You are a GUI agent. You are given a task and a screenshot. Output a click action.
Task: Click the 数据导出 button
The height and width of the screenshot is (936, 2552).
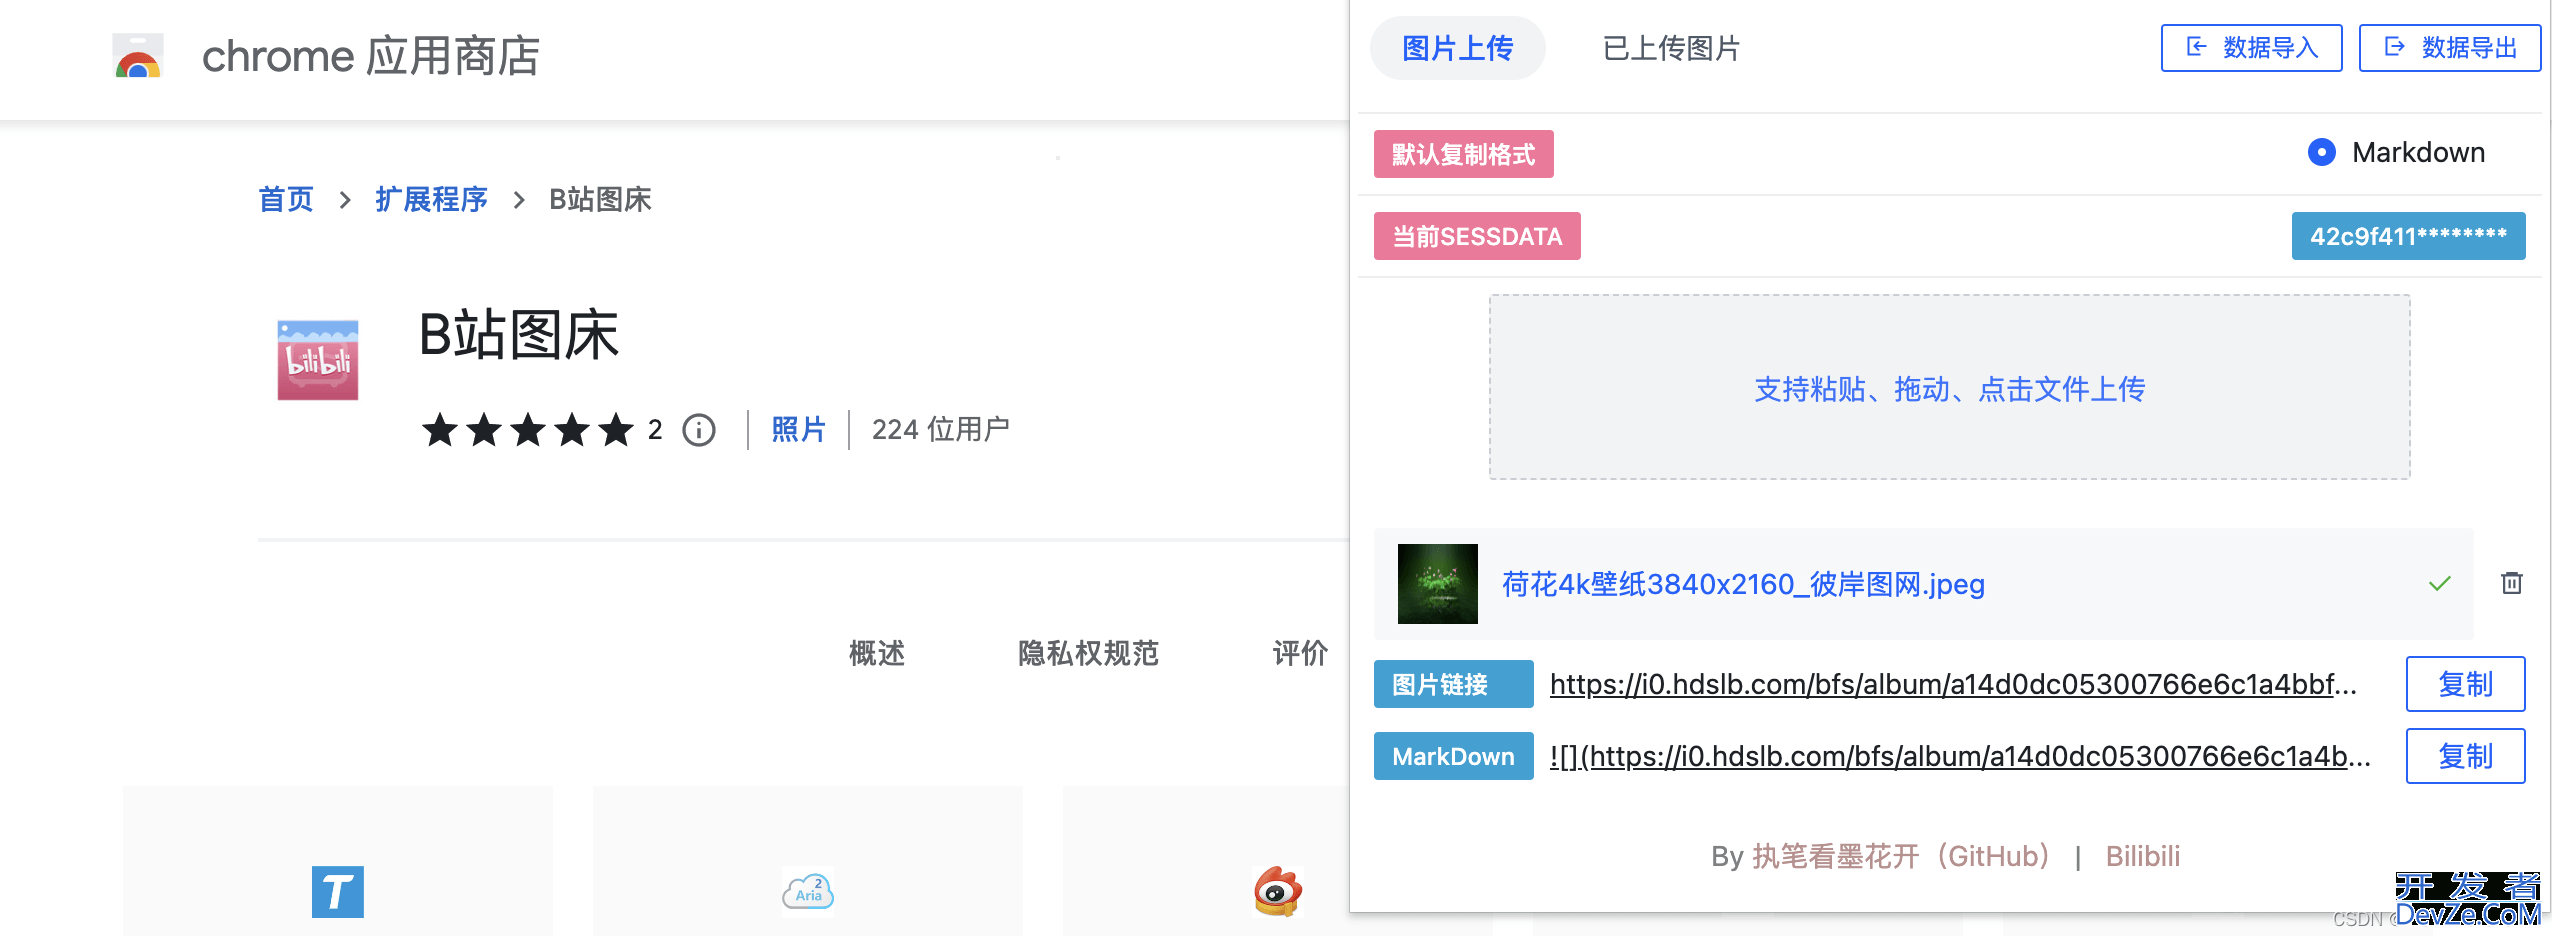[2450, 48]
